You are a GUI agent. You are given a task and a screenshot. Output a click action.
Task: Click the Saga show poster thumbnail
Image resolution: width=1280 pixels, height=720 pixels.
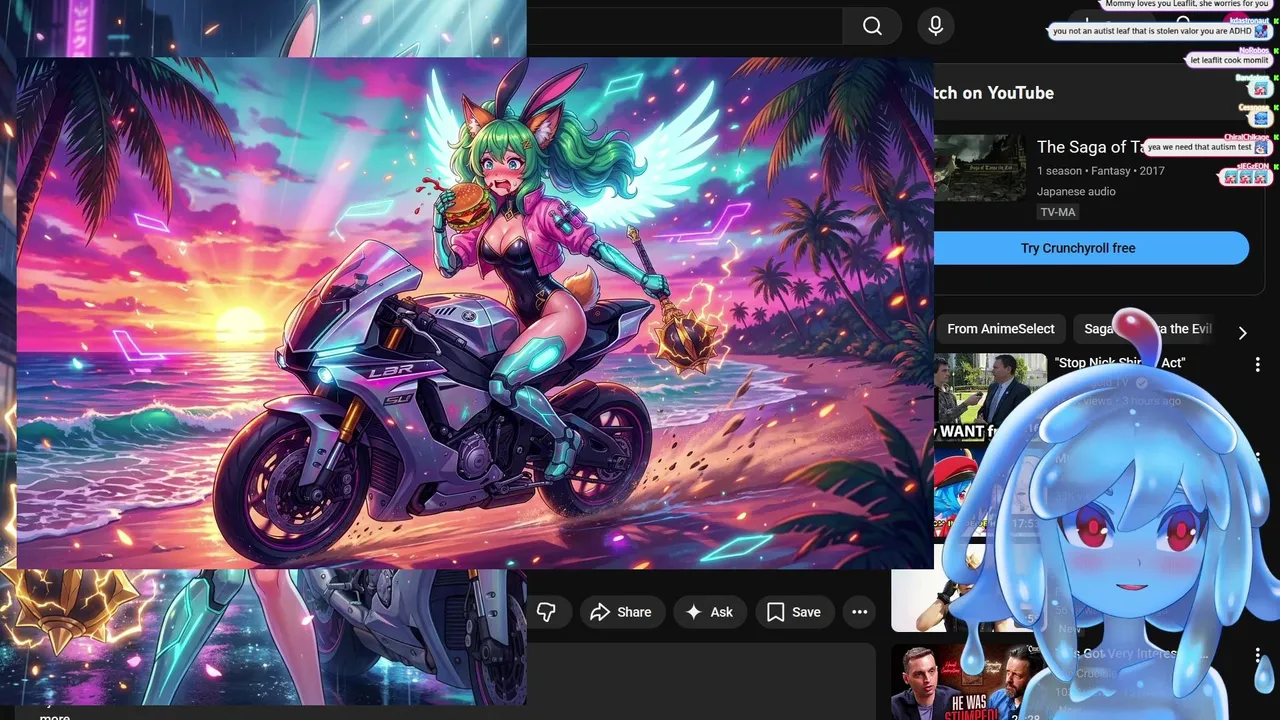pos(980,168)
